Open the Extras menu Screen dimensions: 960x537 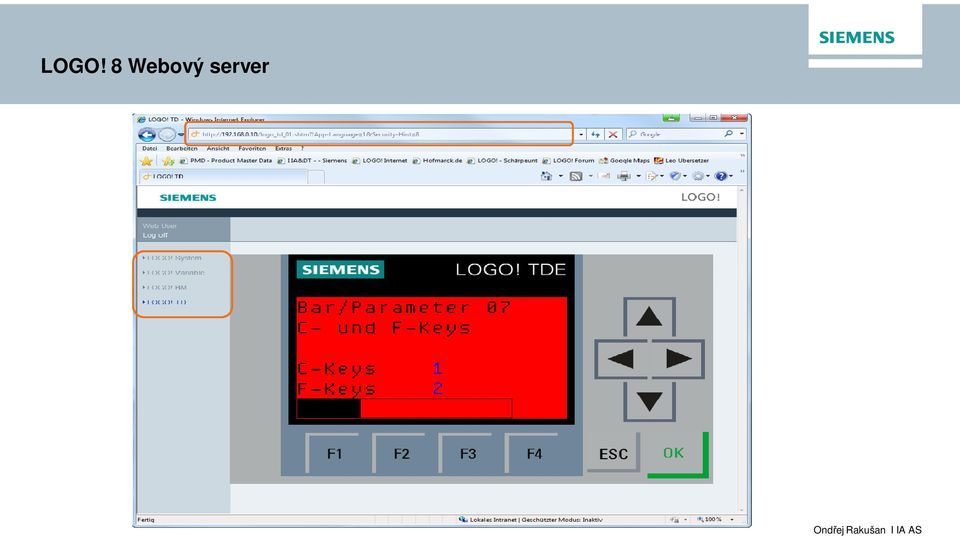point(283,148)
